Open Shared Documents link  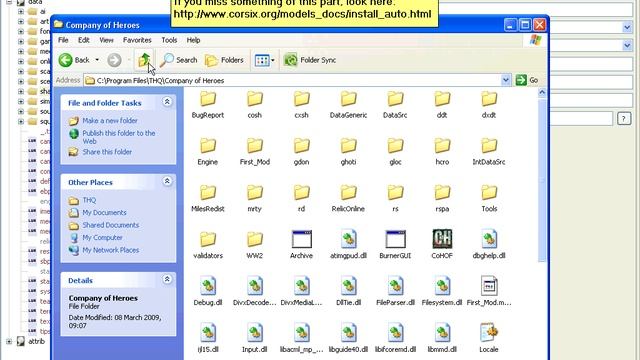111,225
